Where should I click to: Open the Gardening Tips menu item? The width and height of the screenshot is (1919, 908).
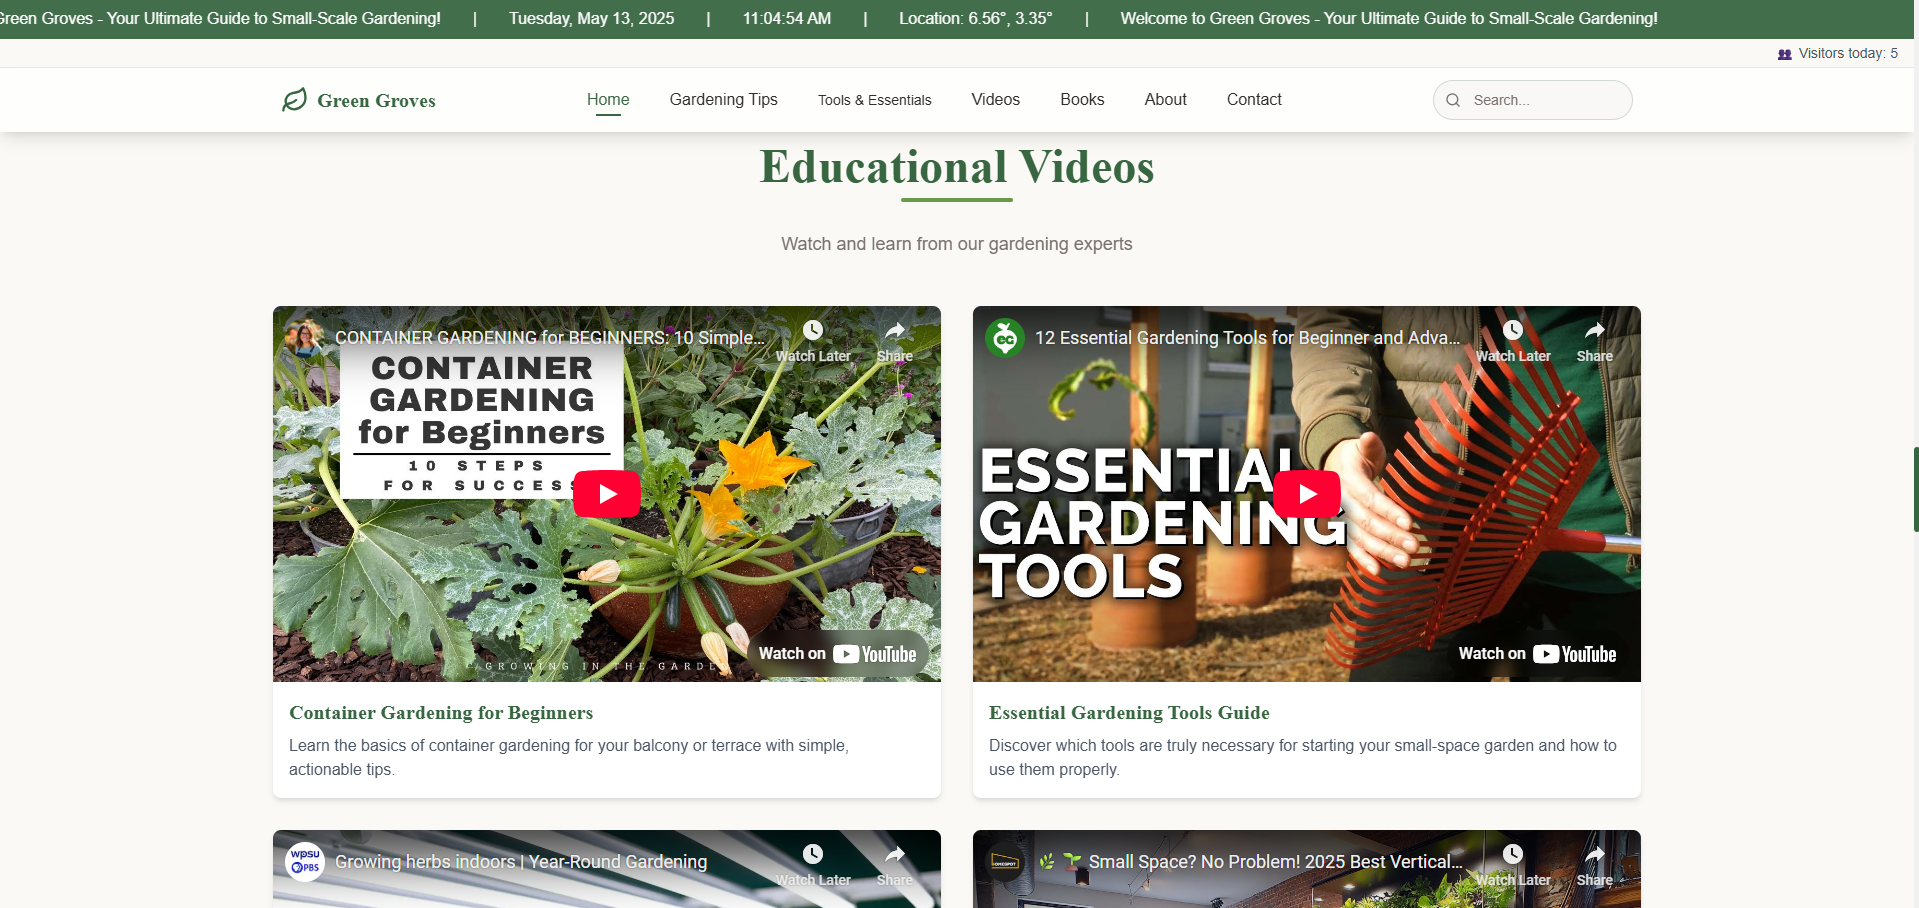(x=723, y=99)
